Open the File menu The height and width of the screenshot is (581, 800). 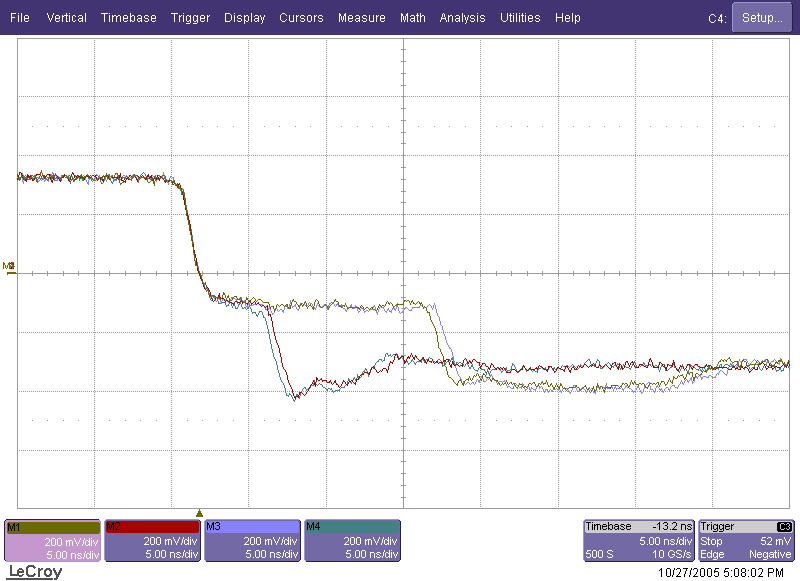(x=19, y=18)
